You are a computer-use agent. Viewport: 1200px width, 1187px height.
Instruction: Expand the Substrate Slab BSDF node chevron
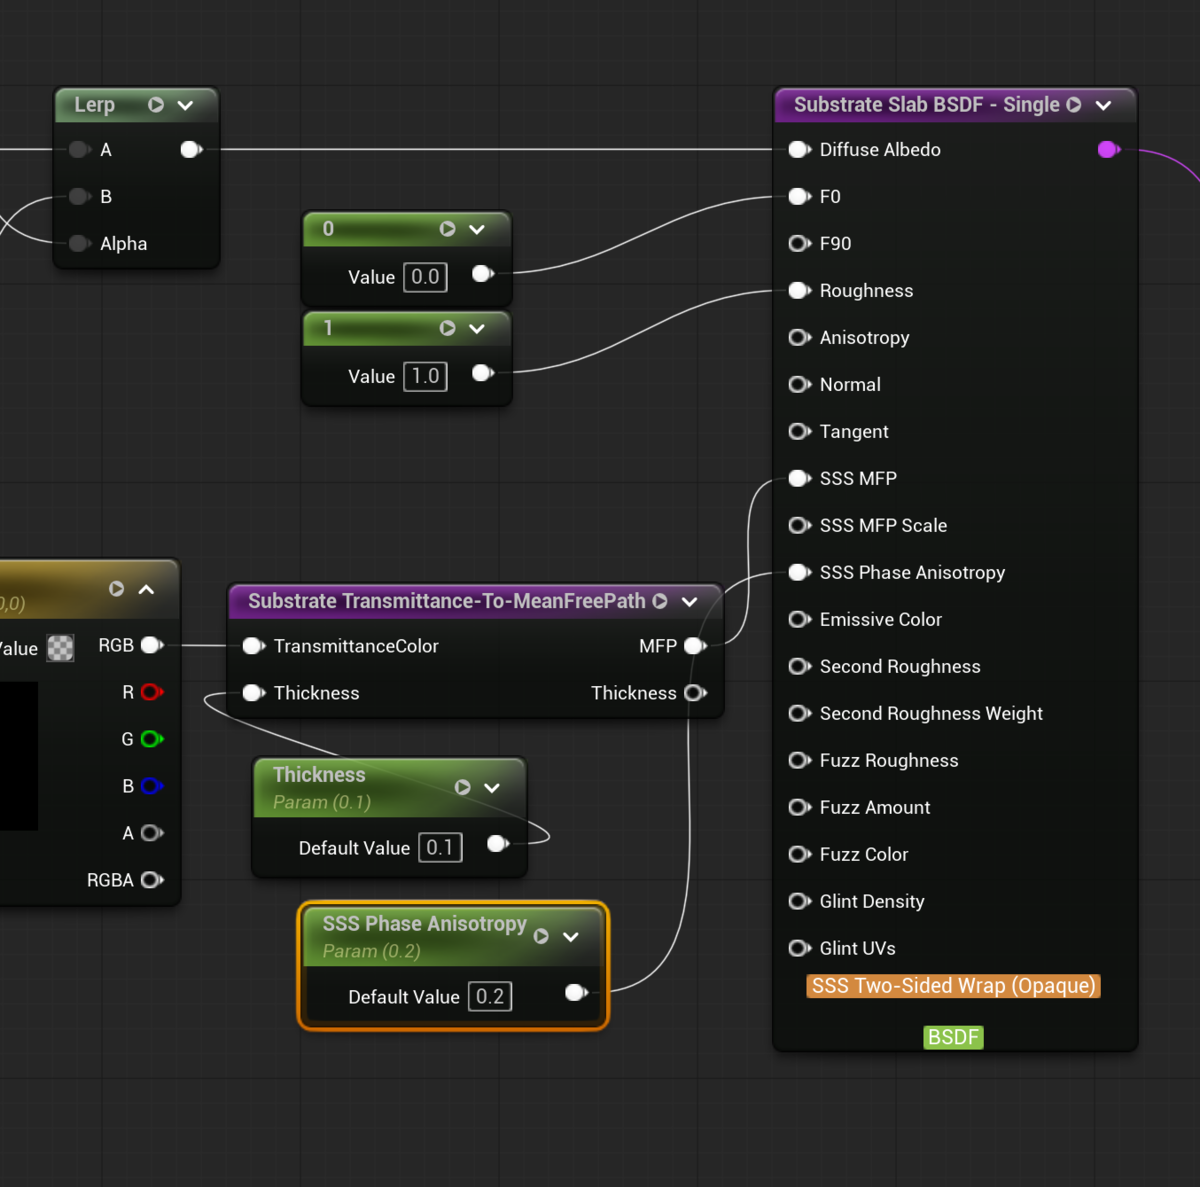pyautogui.click(x=1103, y=105)
